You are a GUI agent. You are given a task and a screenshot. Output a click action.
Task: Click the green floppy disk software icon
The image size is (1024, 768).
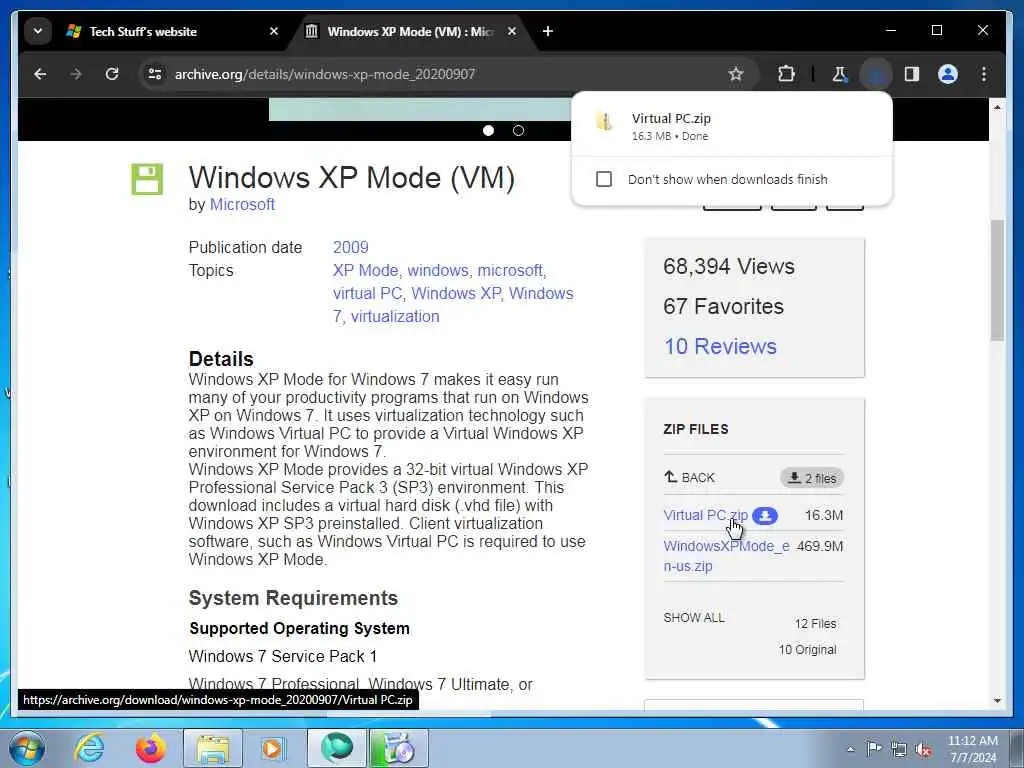(x=147, y=180)
